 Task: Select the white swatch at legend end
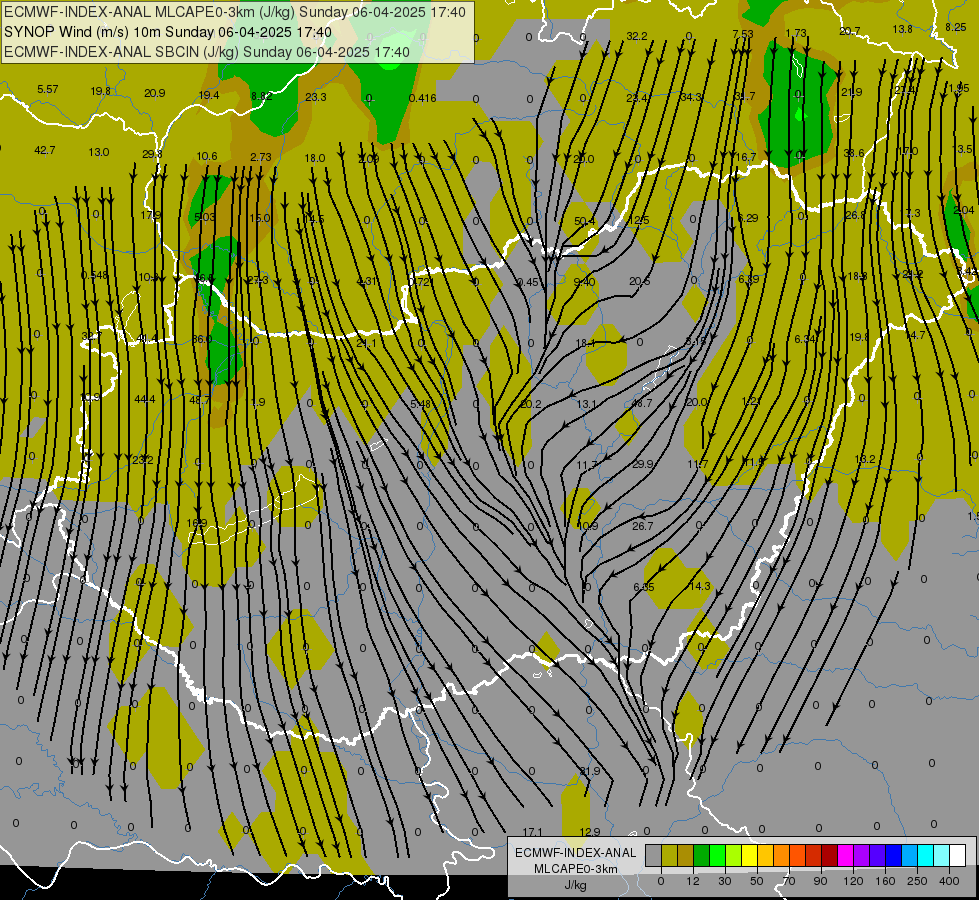click(958, 855)
